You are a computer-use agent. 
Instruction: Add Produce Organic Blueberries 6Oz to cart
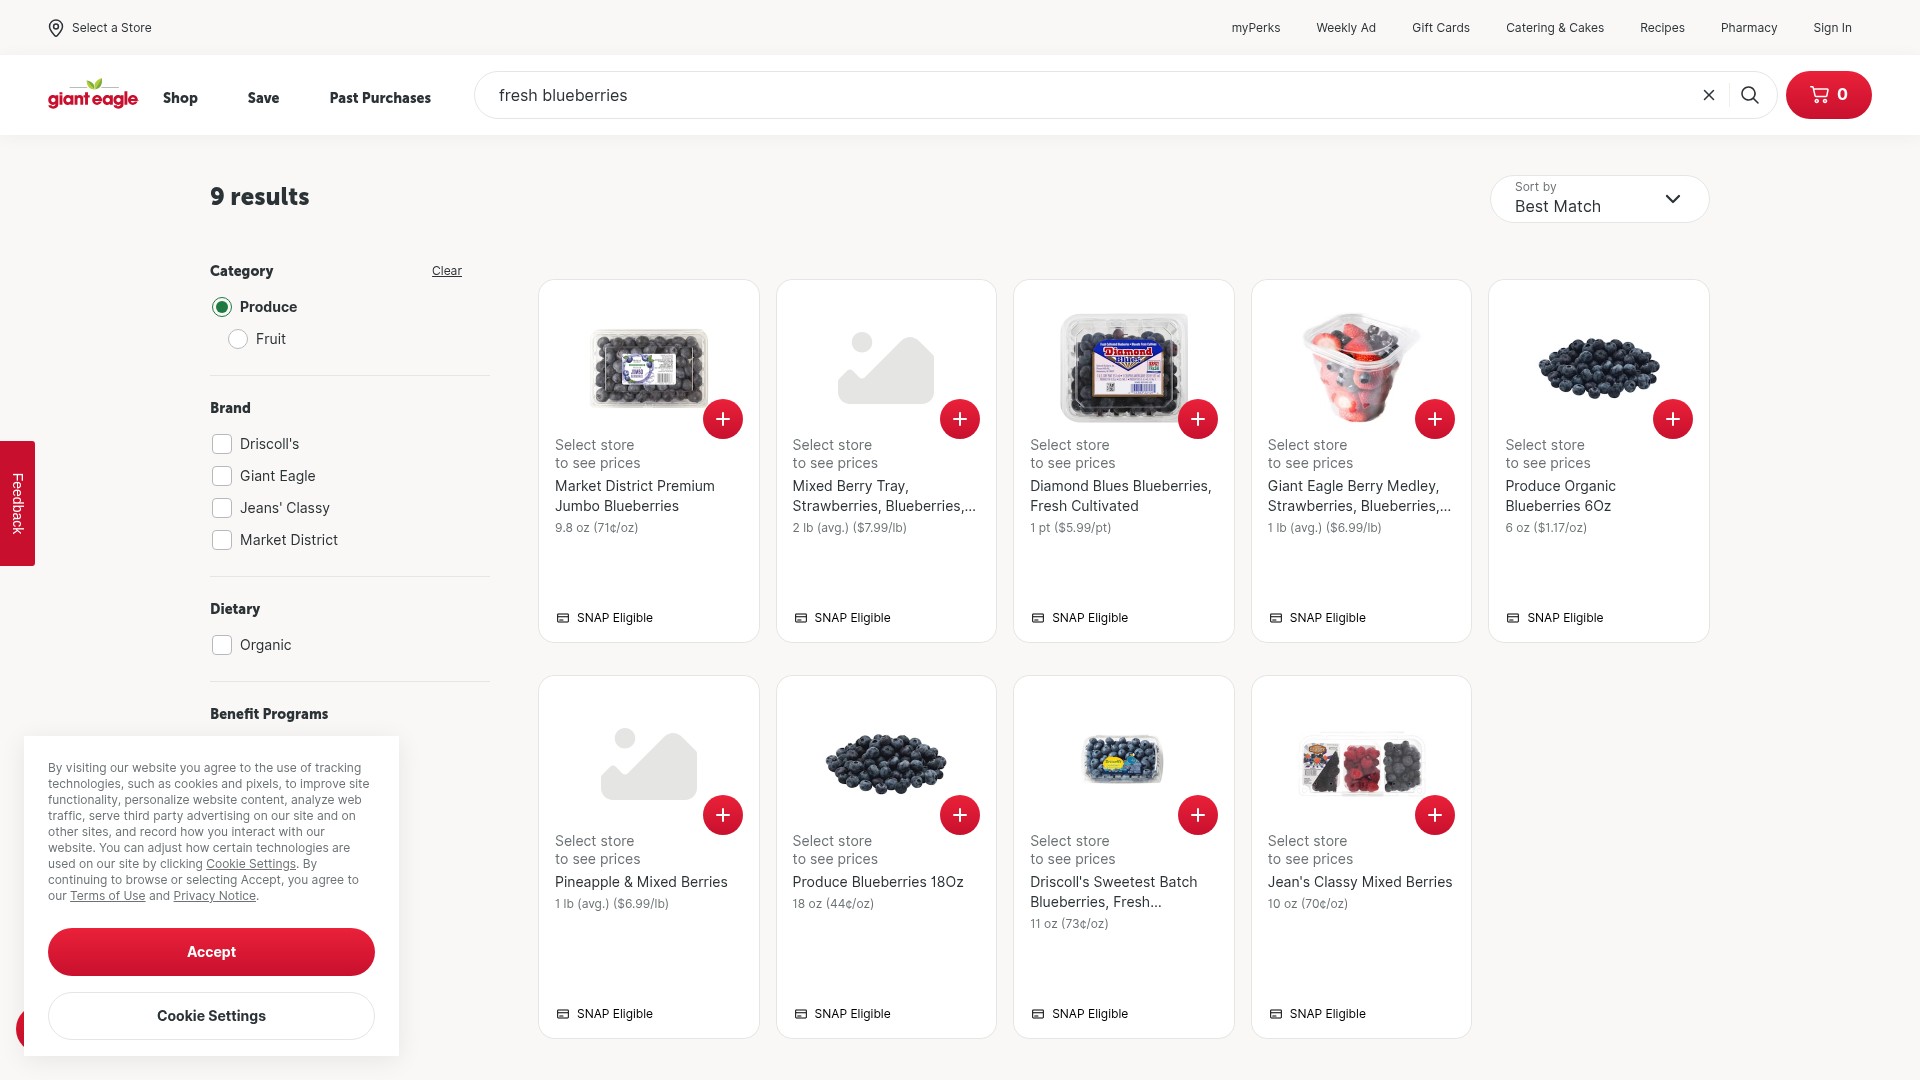(x=1673, y=419)
